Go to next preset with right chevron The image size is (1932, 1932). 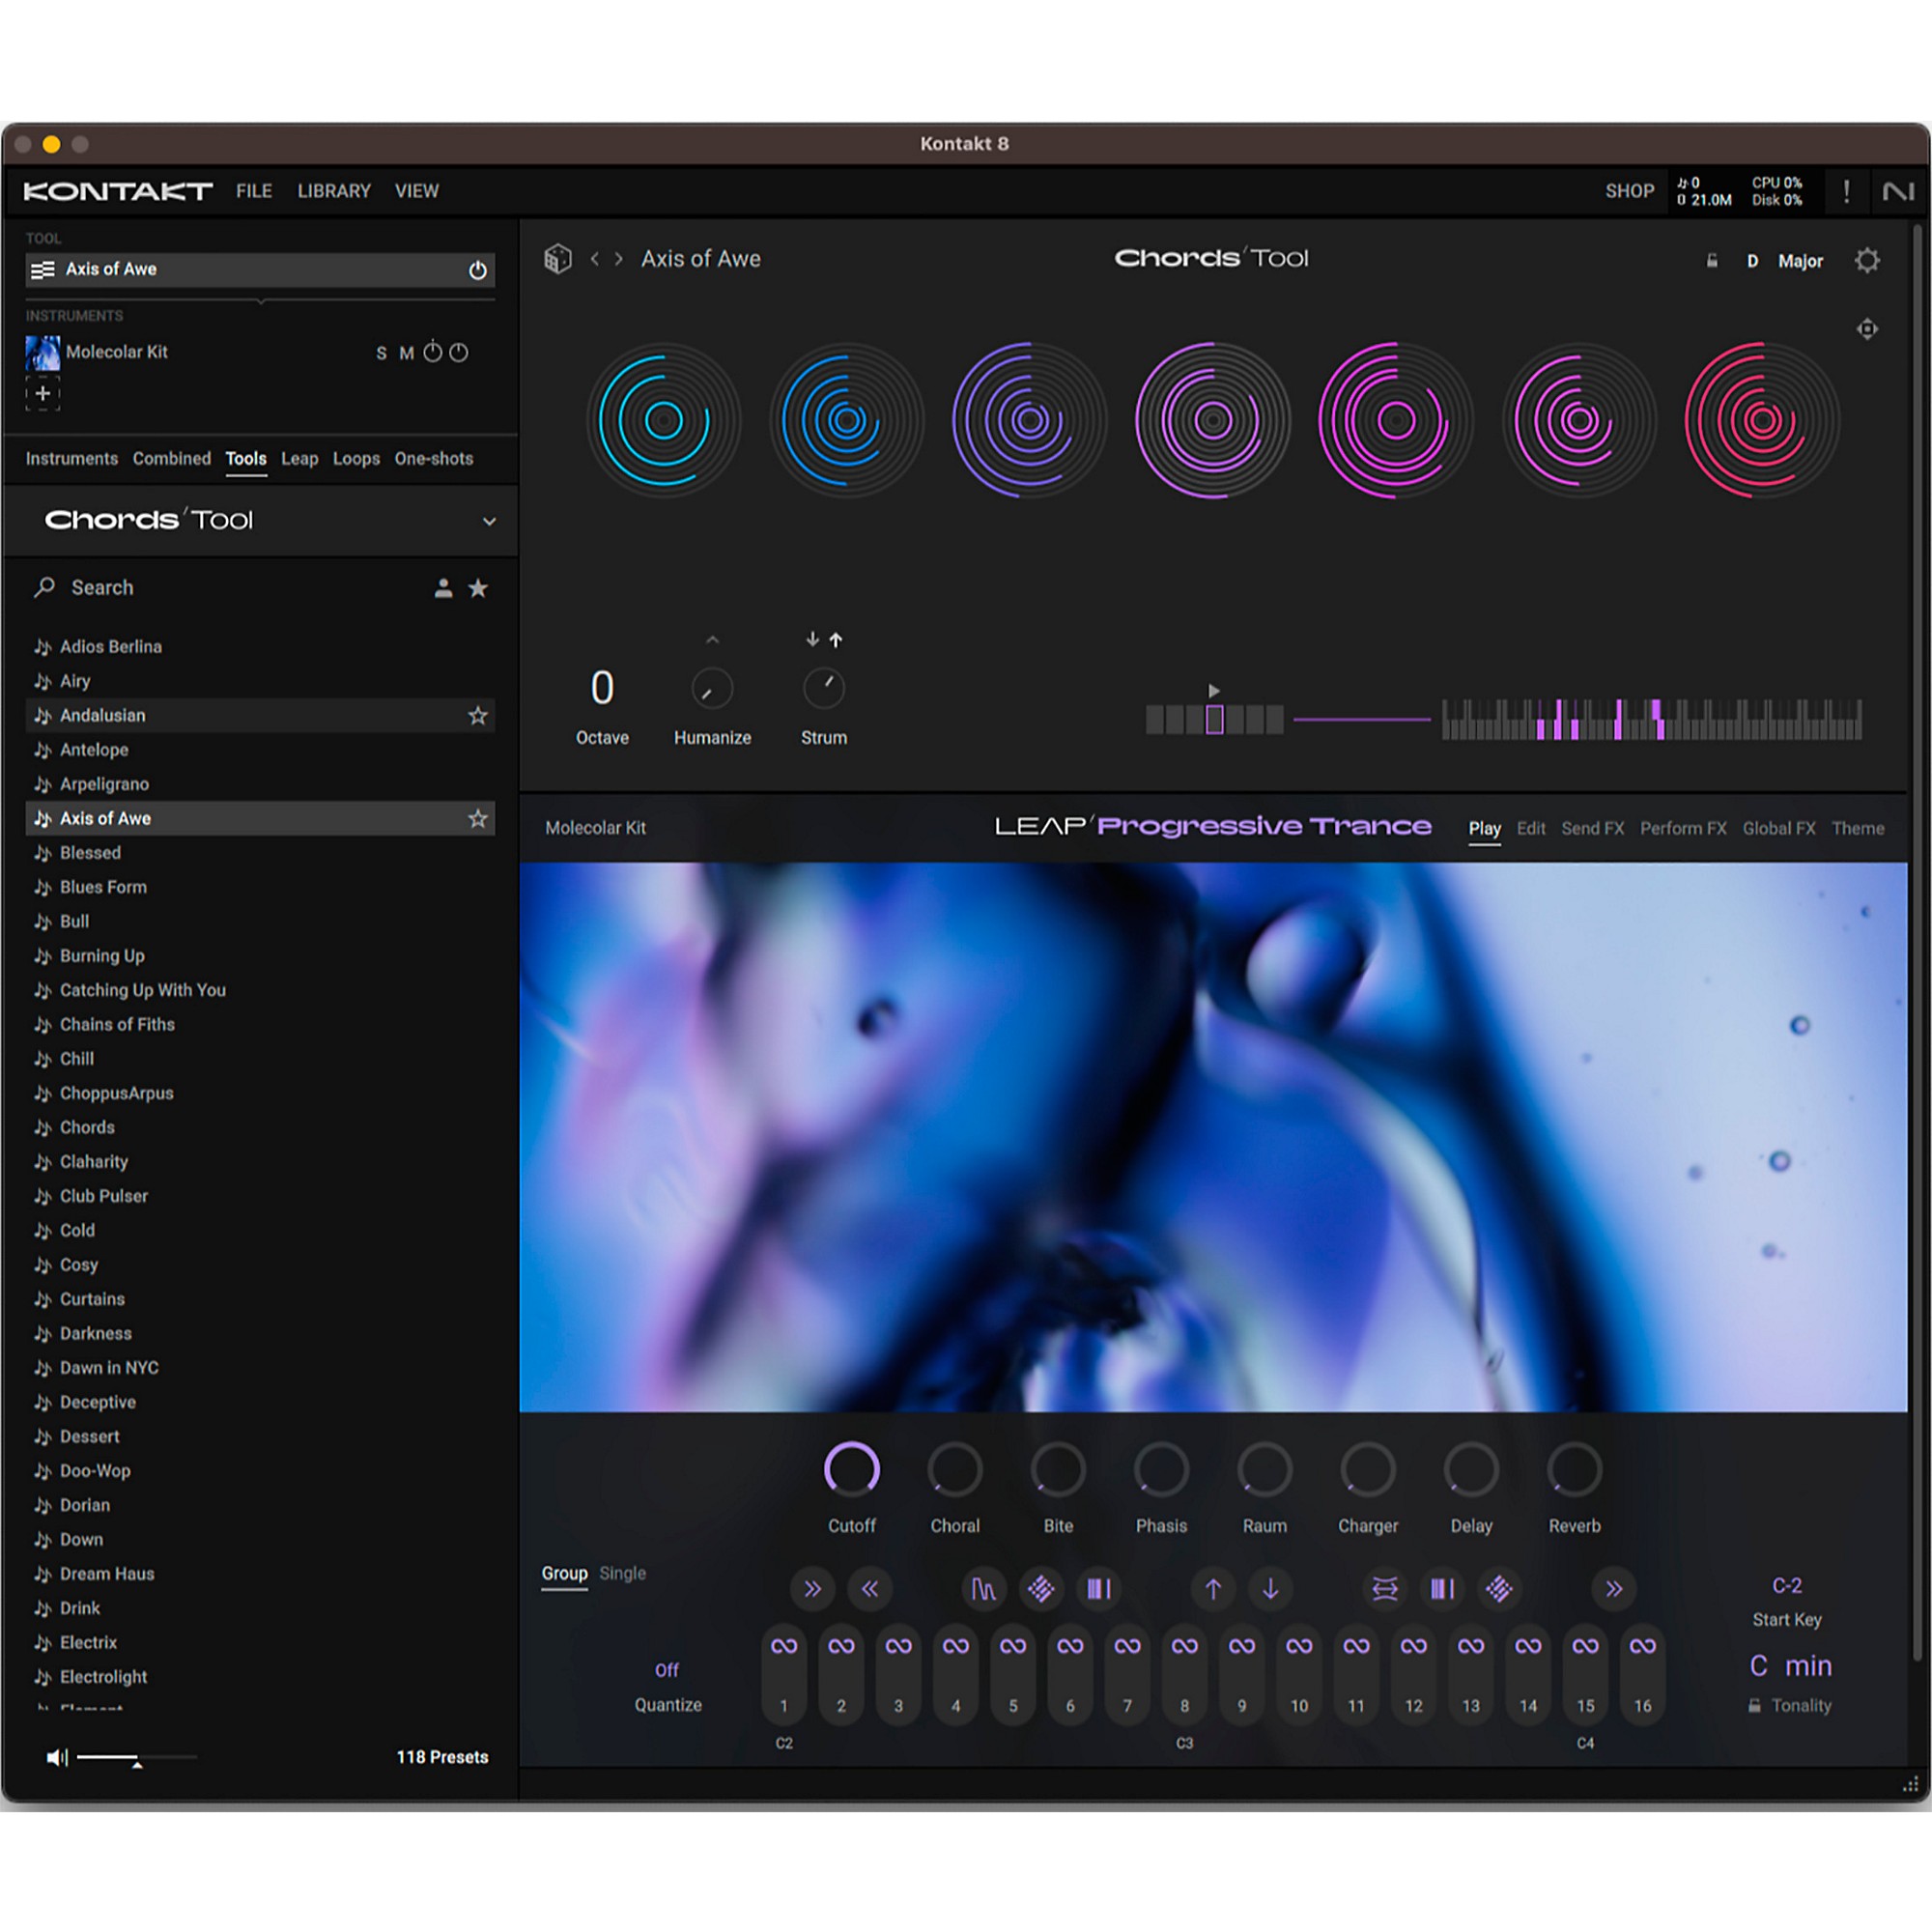[619, 259]
